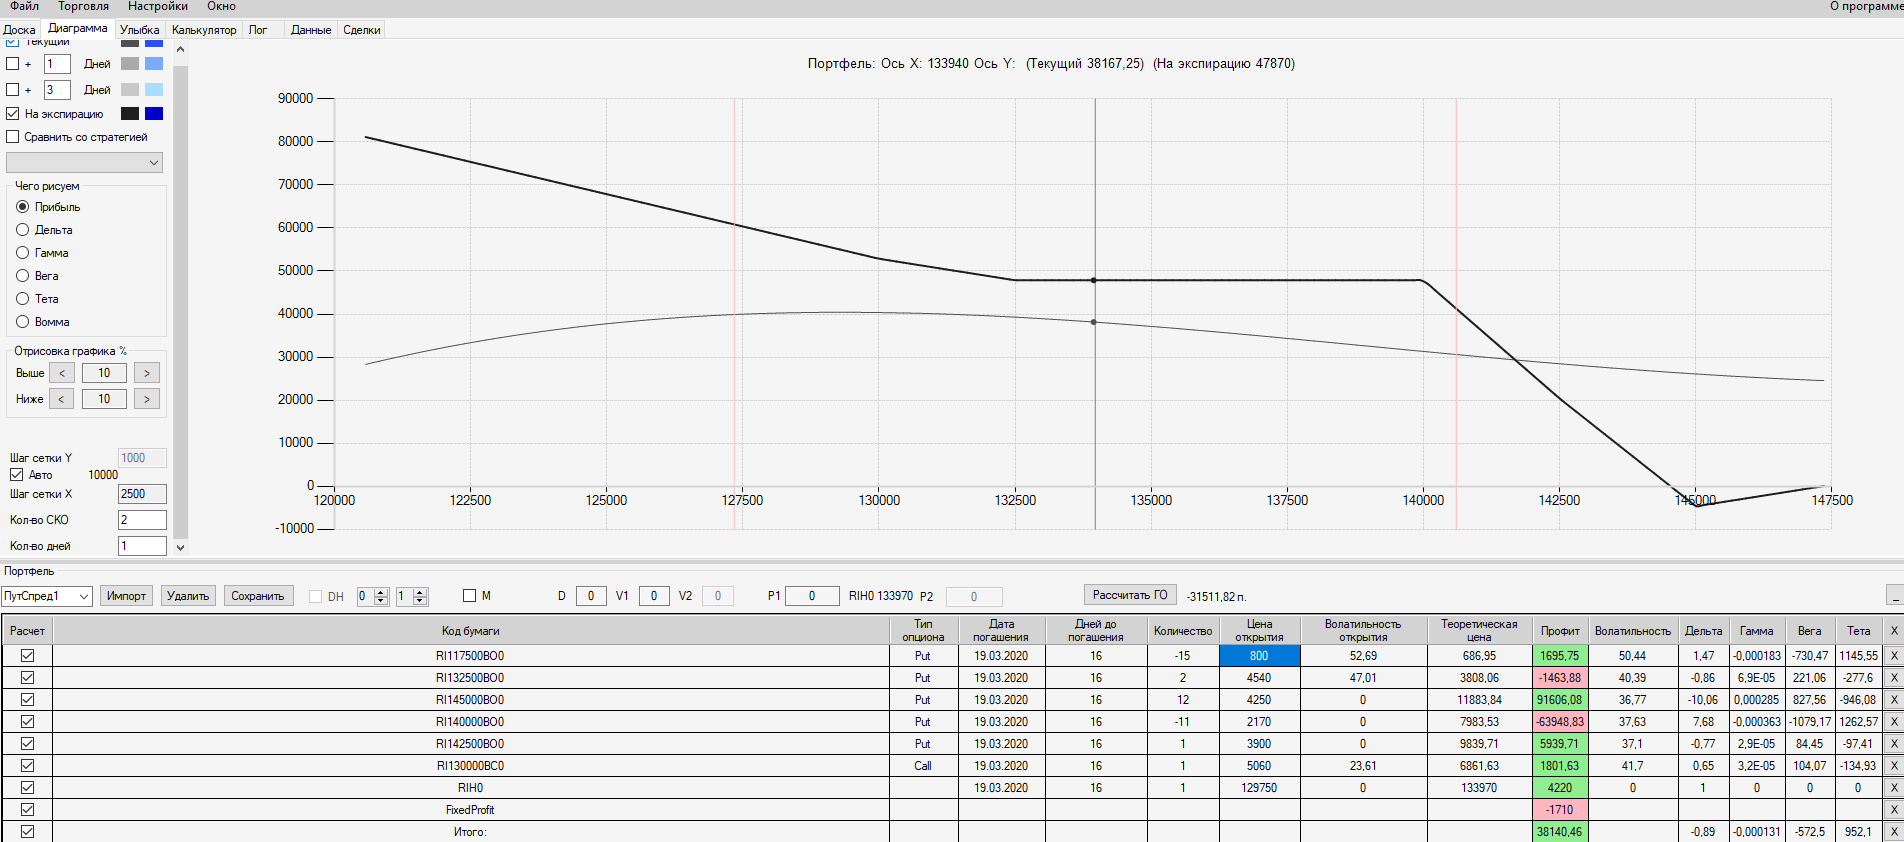The width and height of the screenshot is (1904, 842).
Task: Decrease the Ниже chart range with left arrow
Action: pos(62,399)
